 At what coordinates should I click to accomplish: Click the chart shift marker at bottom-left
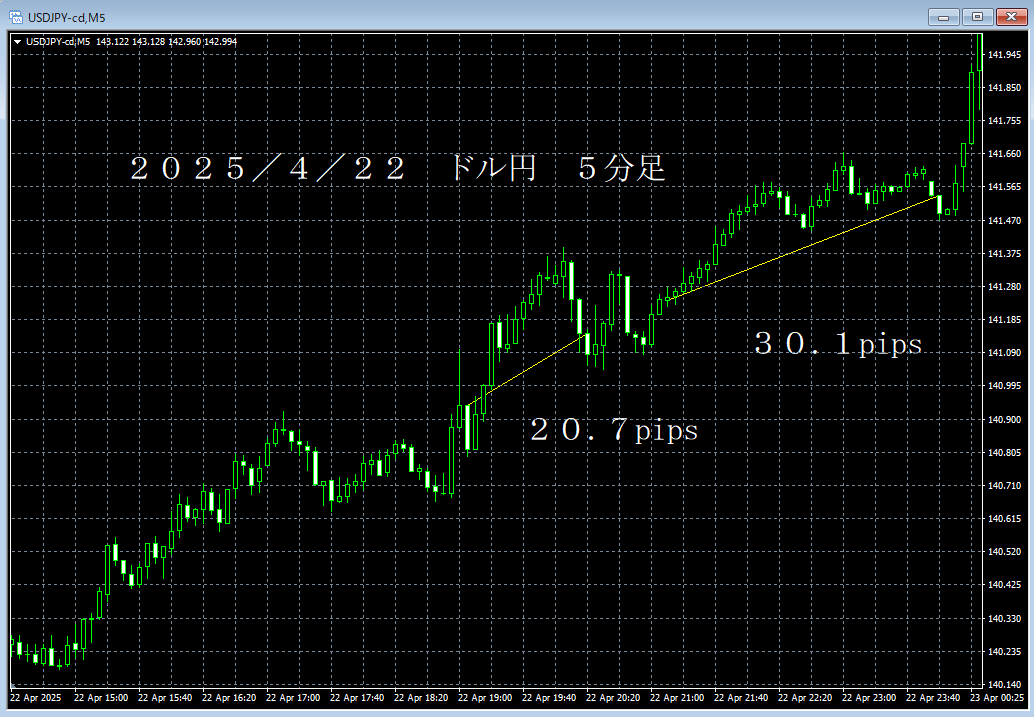pyautogui.click(x=12, y=685)
